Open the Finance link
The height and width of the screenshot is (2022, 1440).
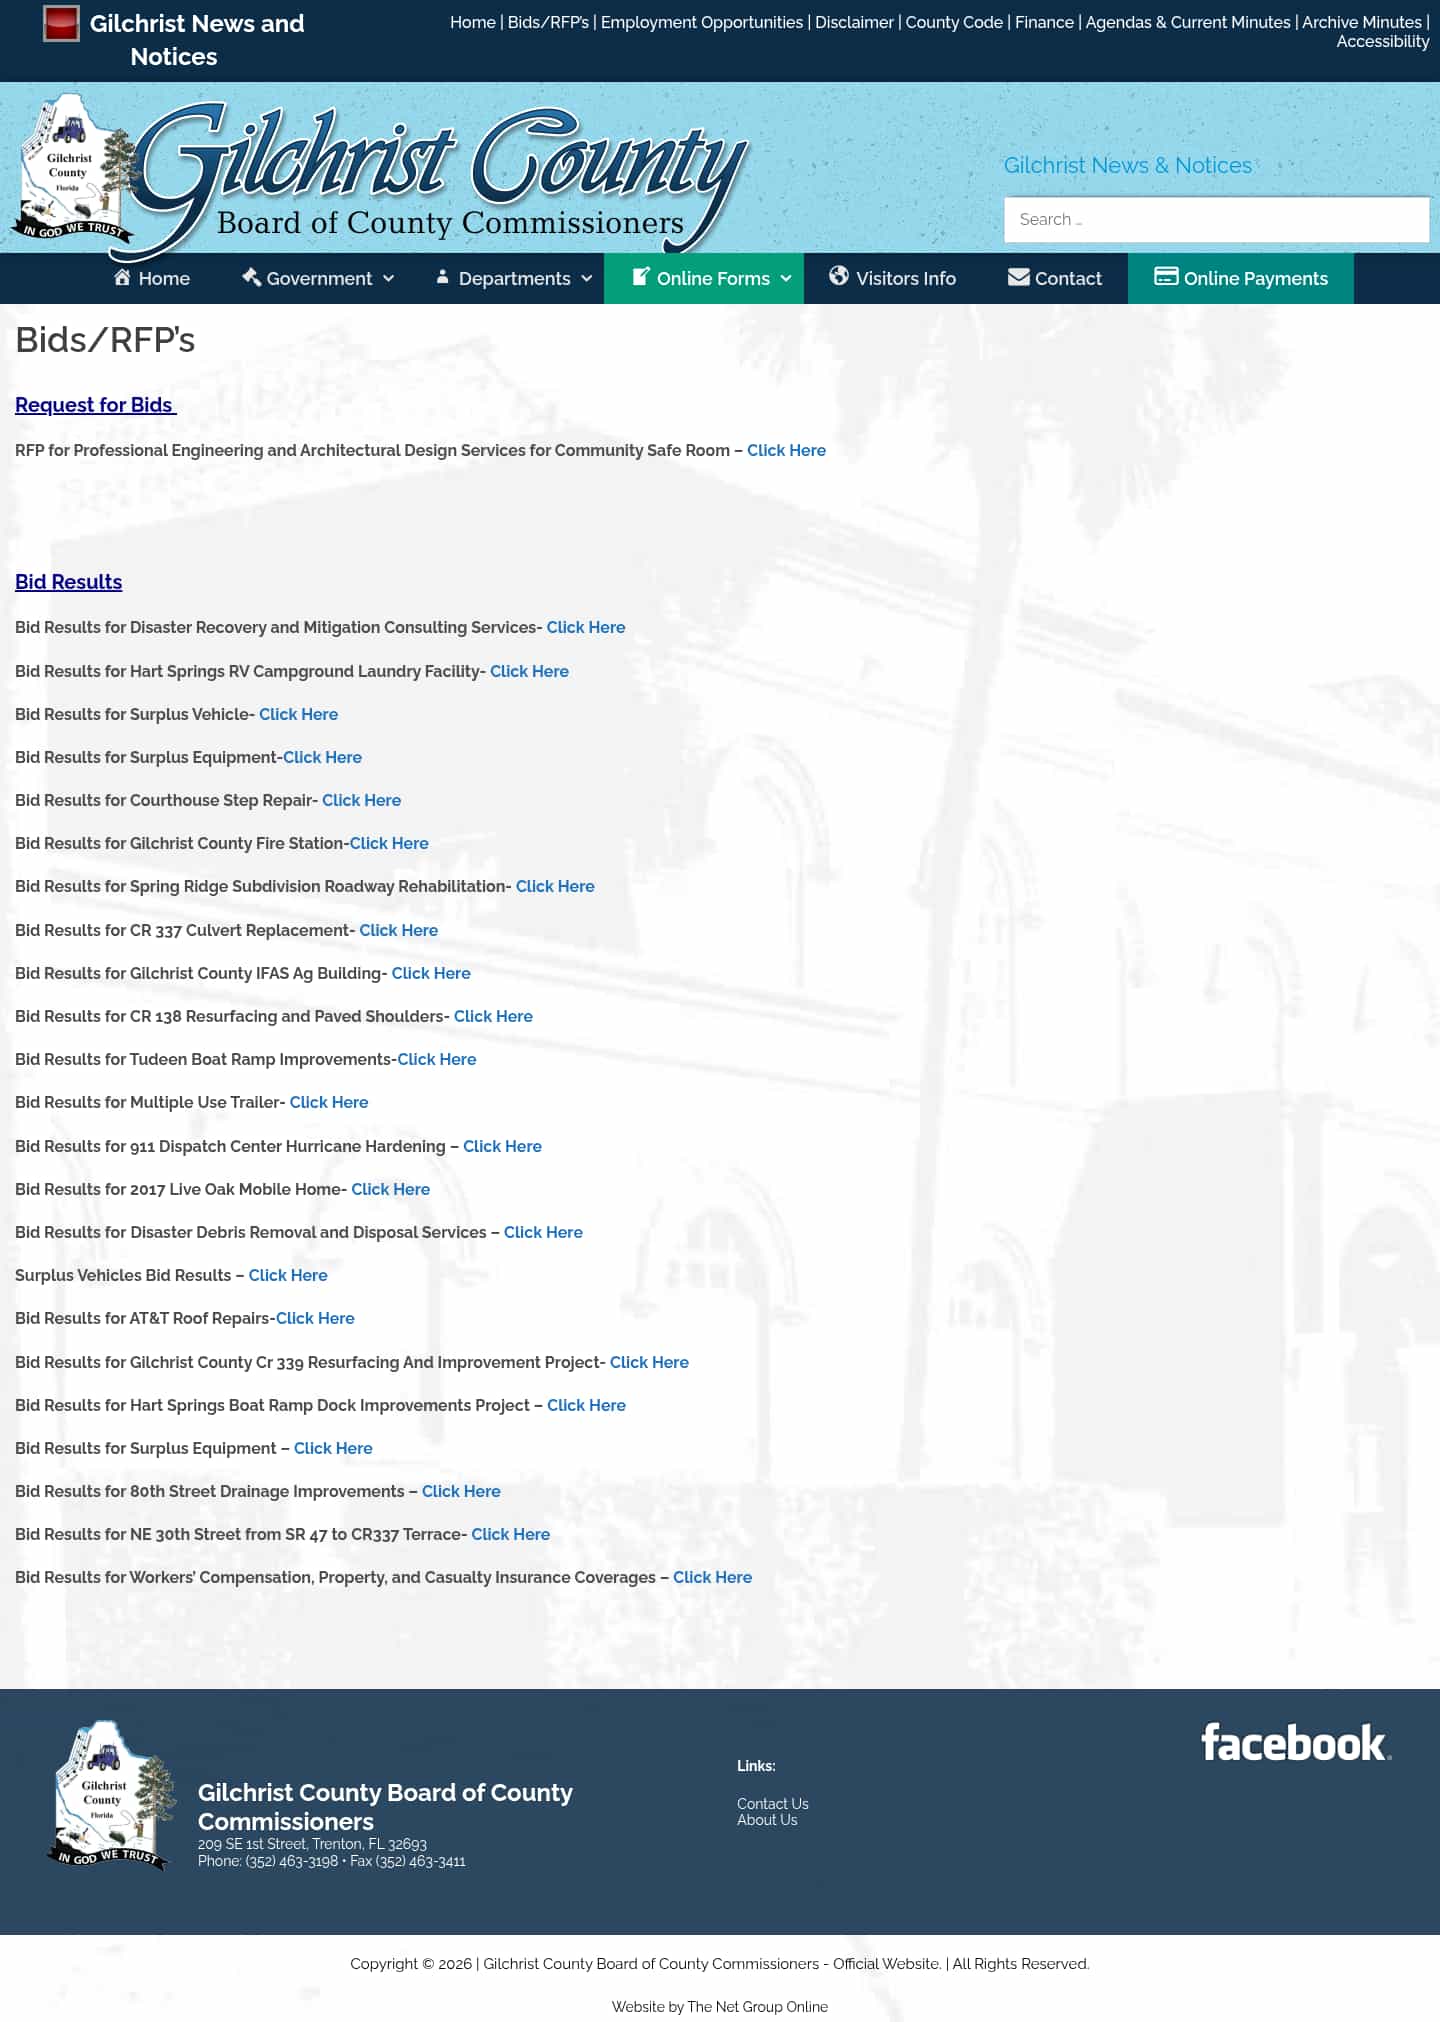pos(1044,22)
